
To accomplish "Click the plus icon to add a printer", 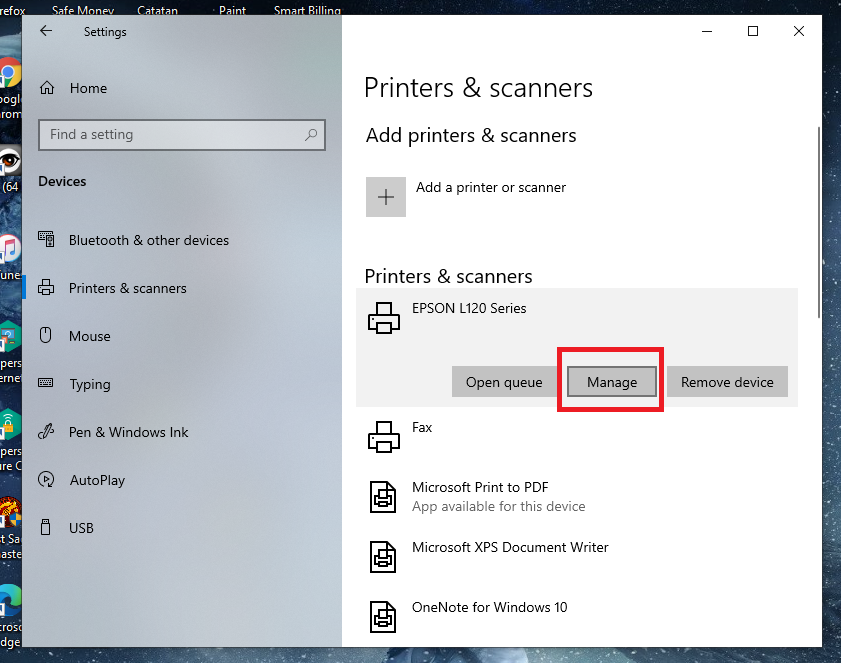I will point(386,197).
